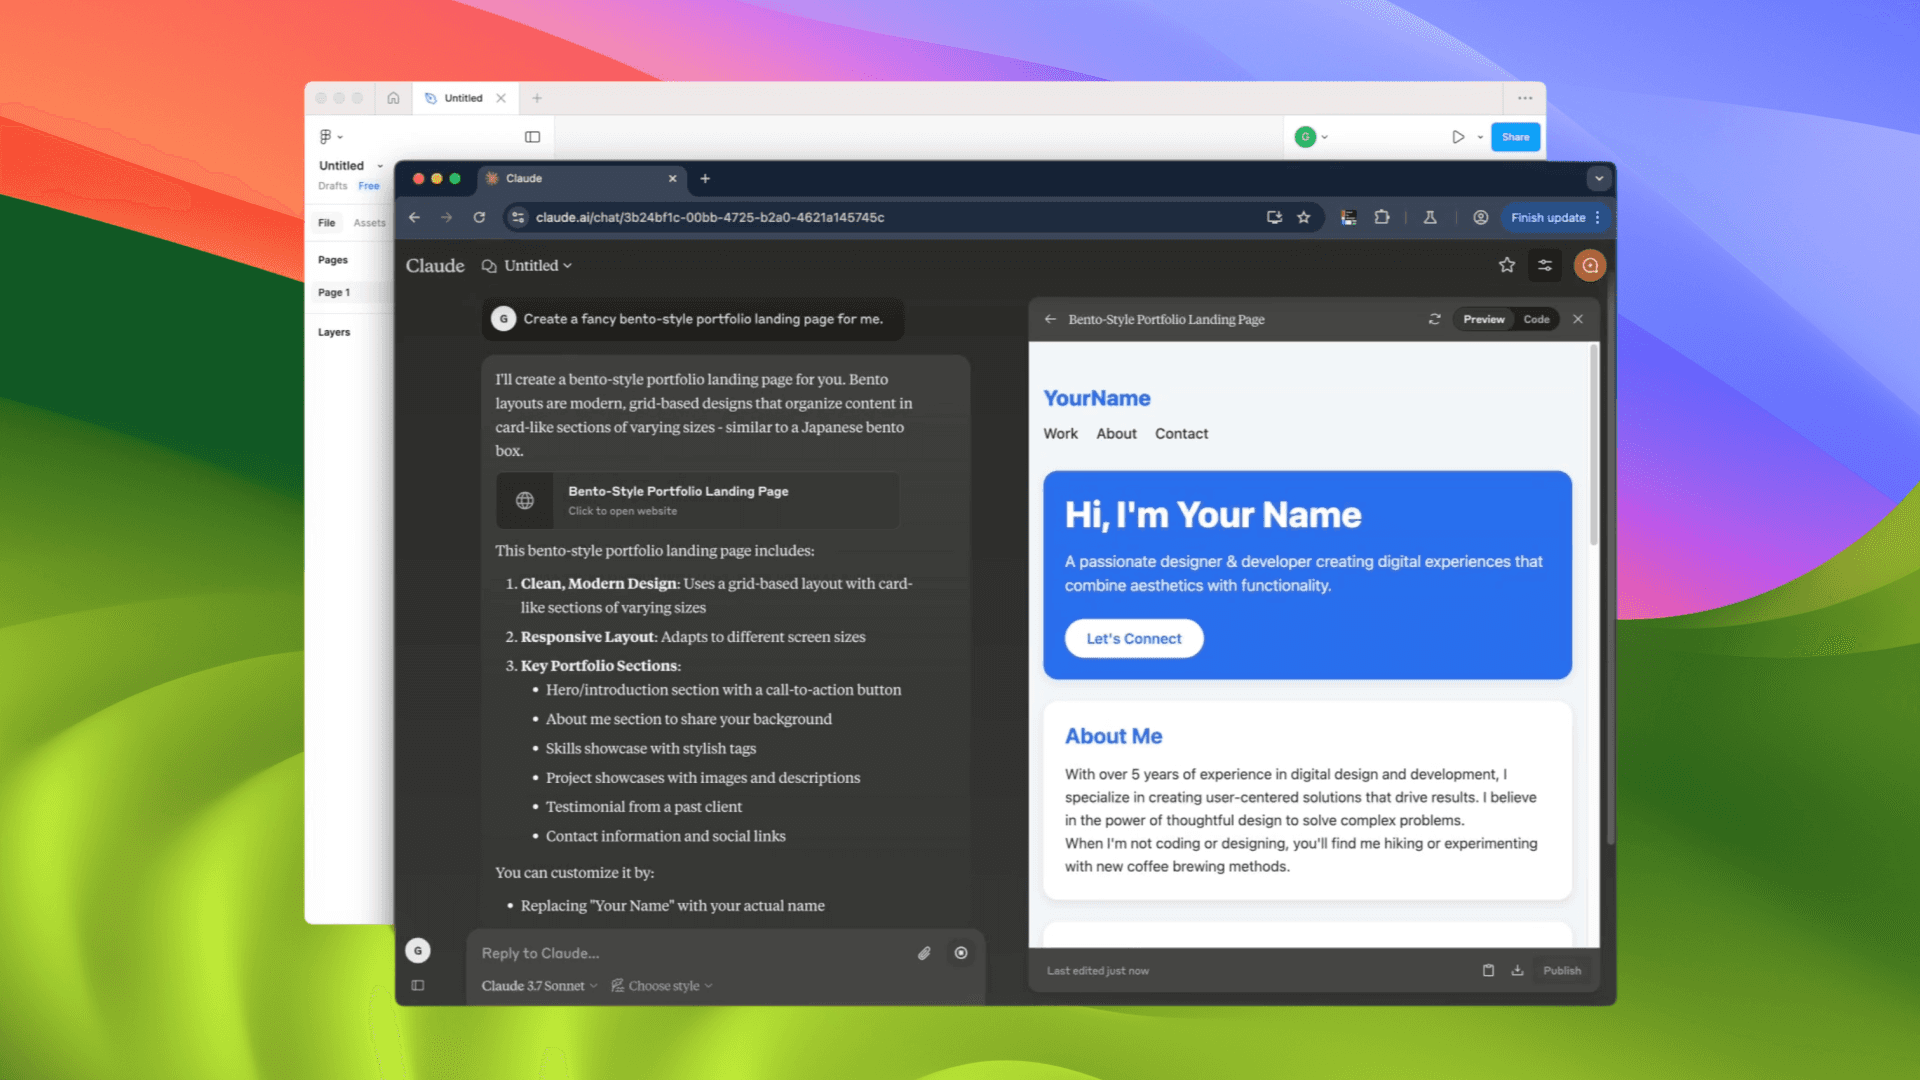Click the attach file paperclip icon

(924, 953)
